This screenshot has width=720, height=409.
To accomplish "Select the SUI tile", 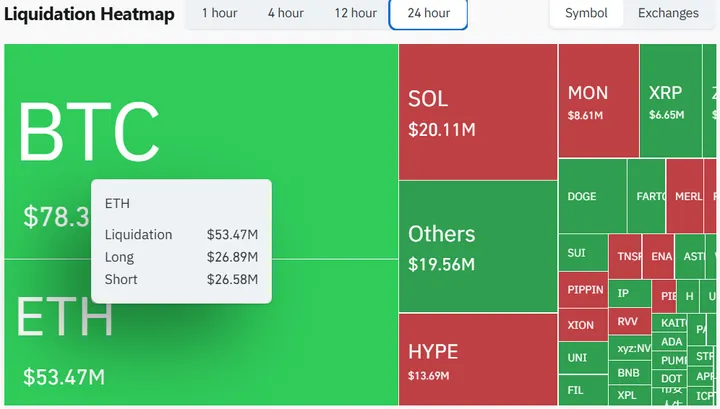I will (x=583, y=253).
